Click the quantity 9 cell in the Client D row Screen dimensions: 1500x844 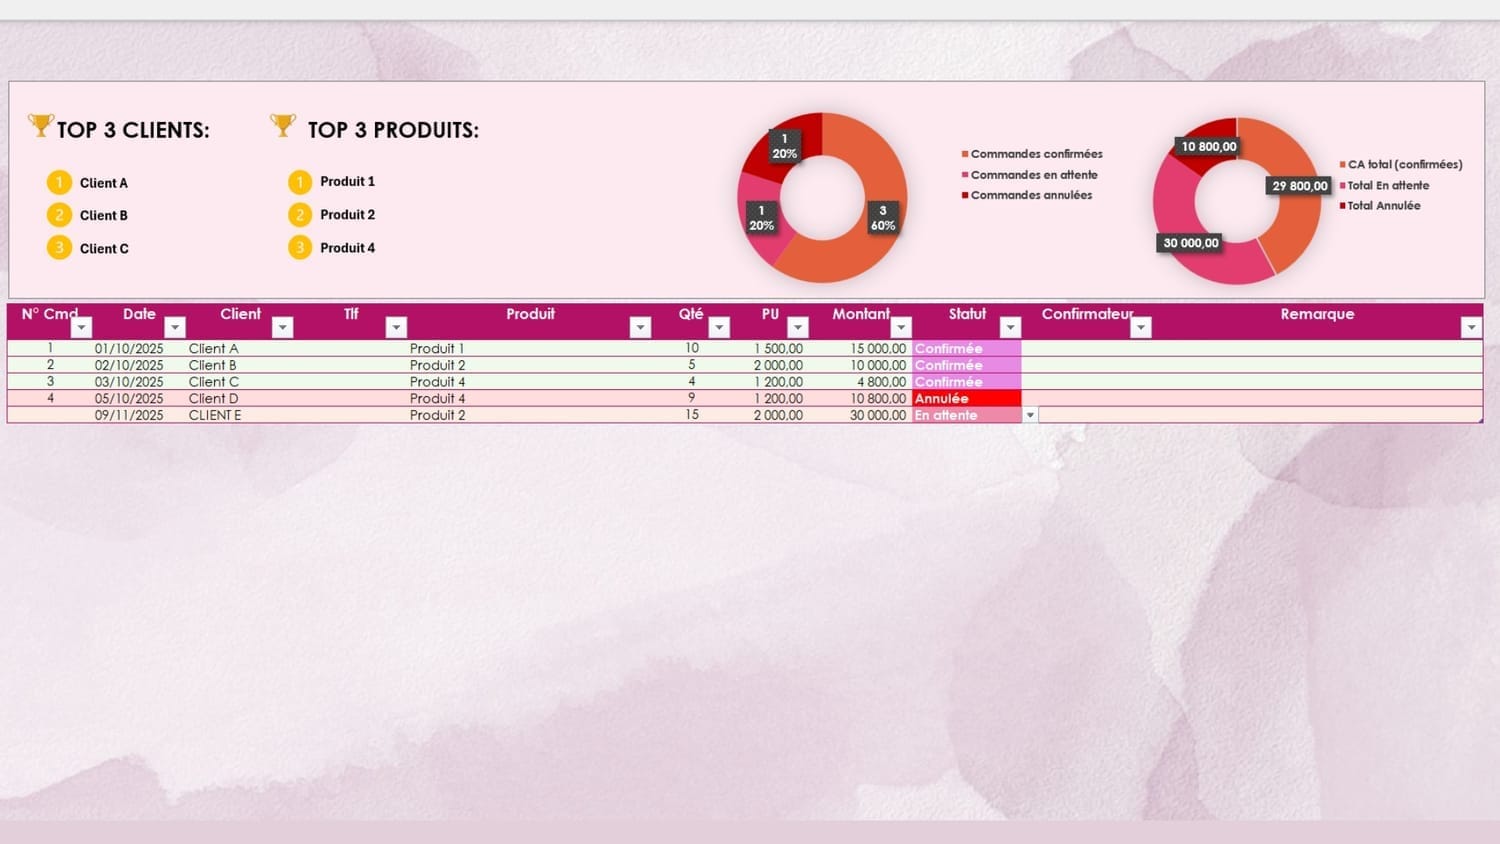click(x=691, y=398)
